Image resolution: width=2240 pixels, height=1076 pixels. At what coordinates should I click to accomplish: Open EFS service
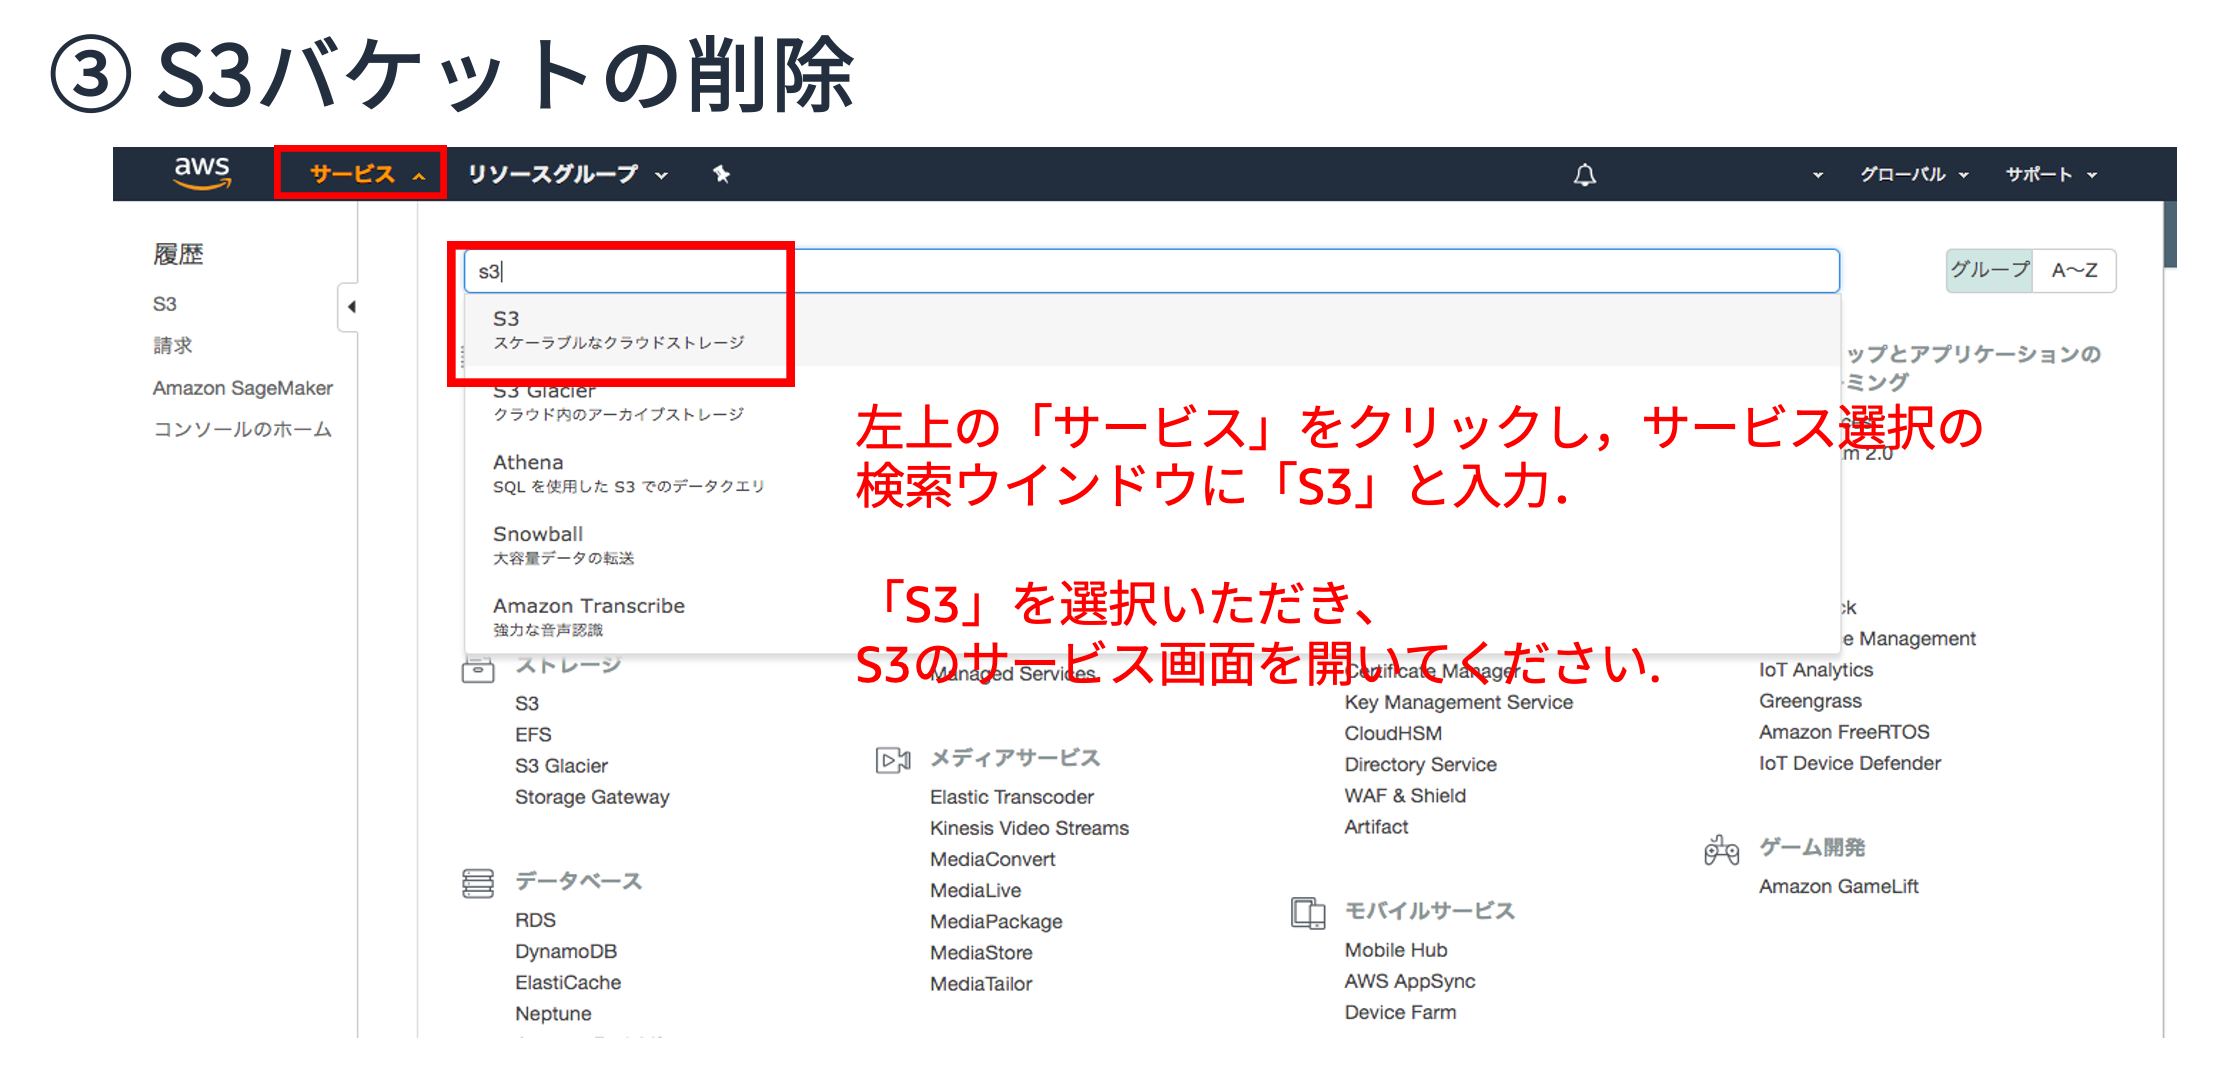(533, 735)
